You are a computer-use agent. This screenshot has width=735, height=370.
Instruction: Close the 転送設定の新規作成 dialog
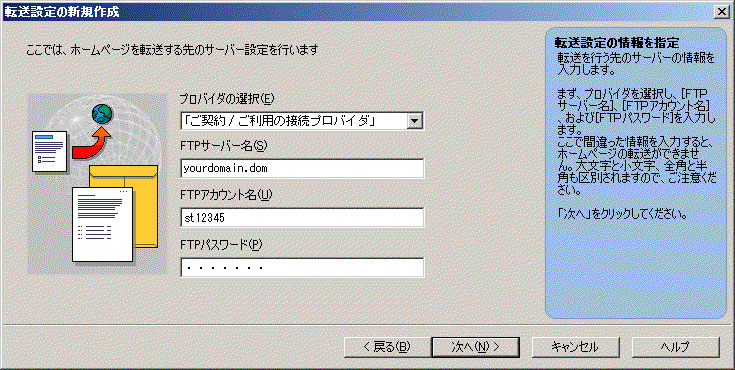(x=722, y=12)
